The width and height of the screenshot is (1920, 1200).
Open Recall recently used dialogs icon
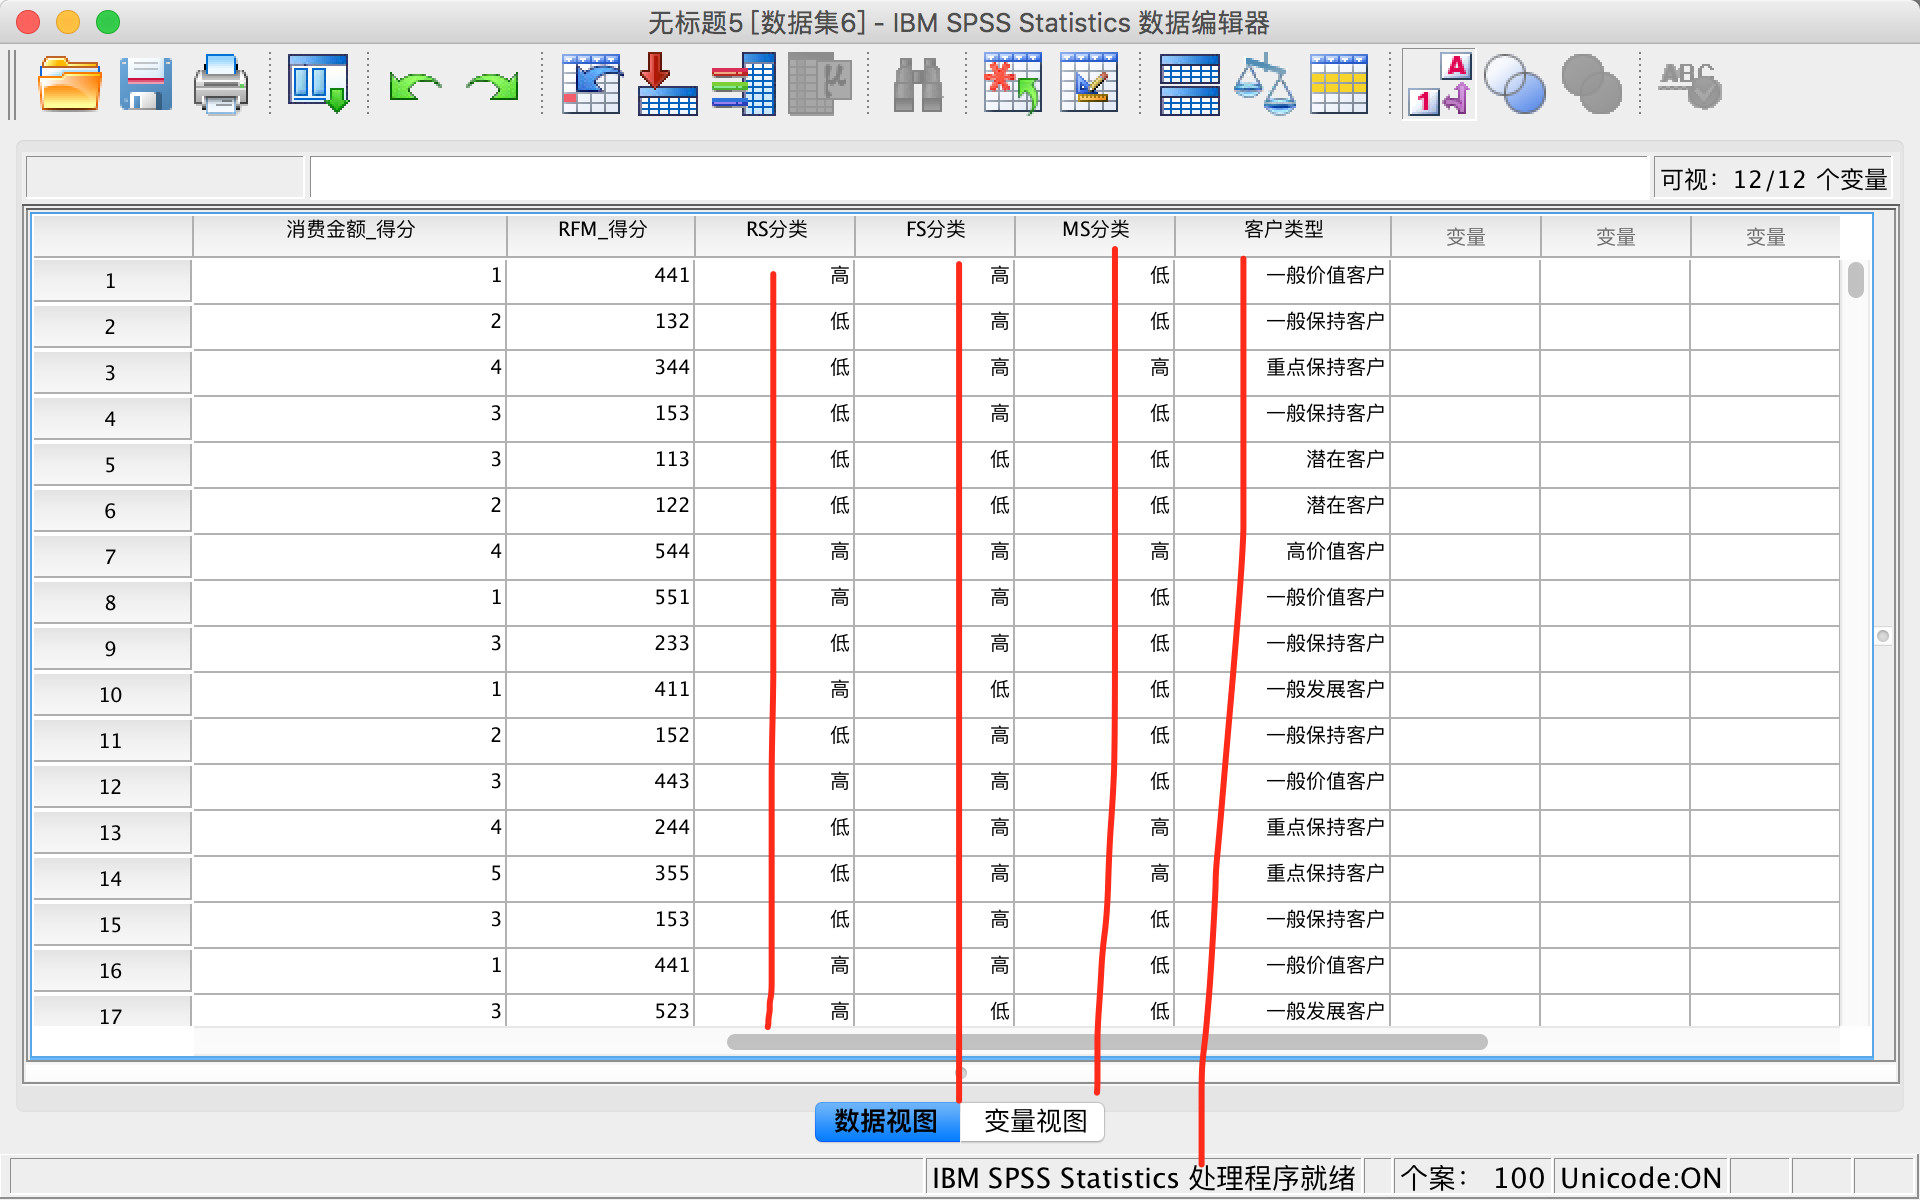317,84
